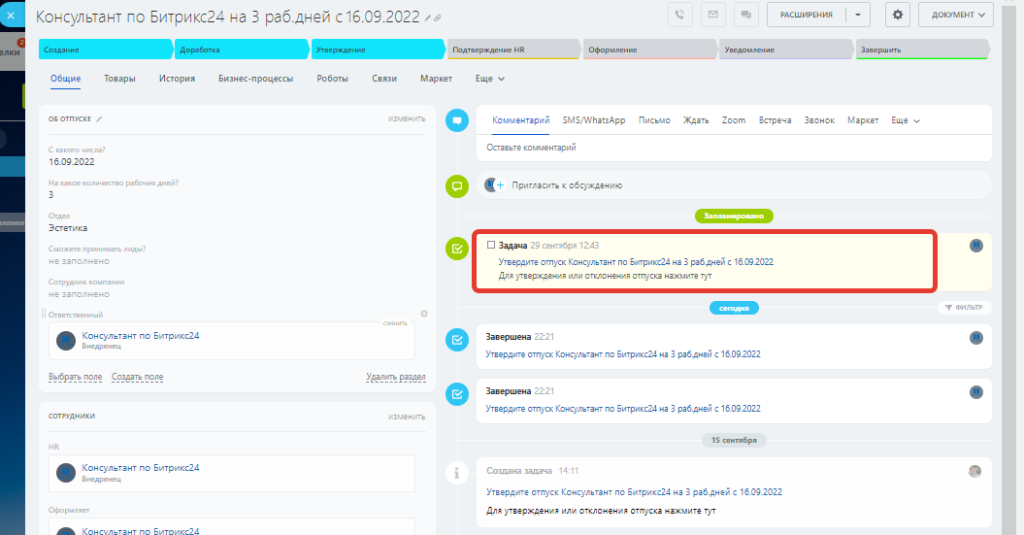Click Удалить раздел link
Viewport: 1024px width, 535px height.
[x=396, y=377]
